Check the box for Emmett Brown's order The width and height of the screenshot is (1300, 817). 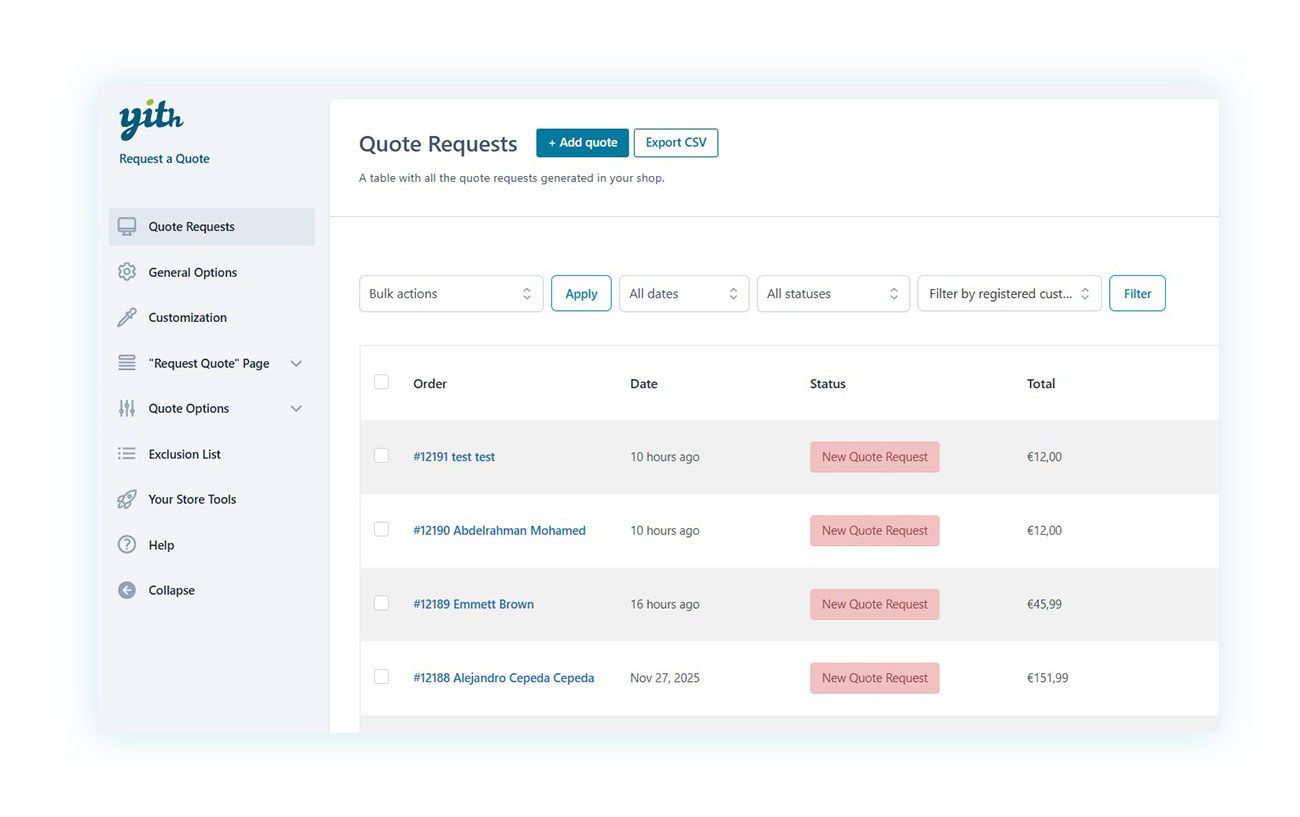[381, 603]
